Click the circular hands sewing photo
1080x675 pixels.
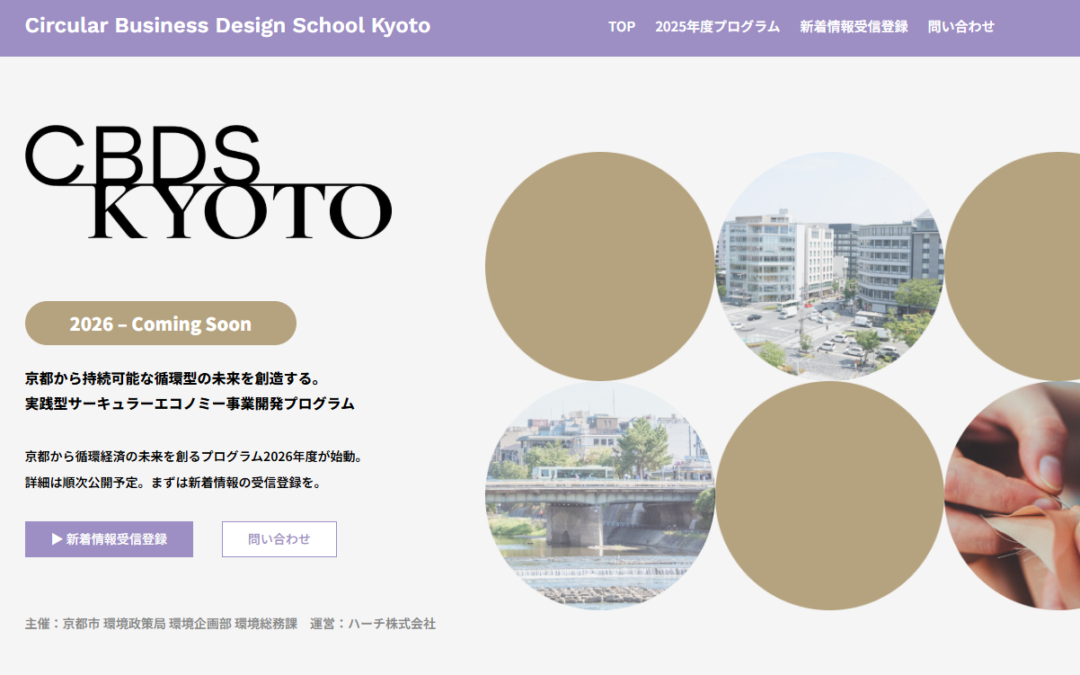point(1012,496)
